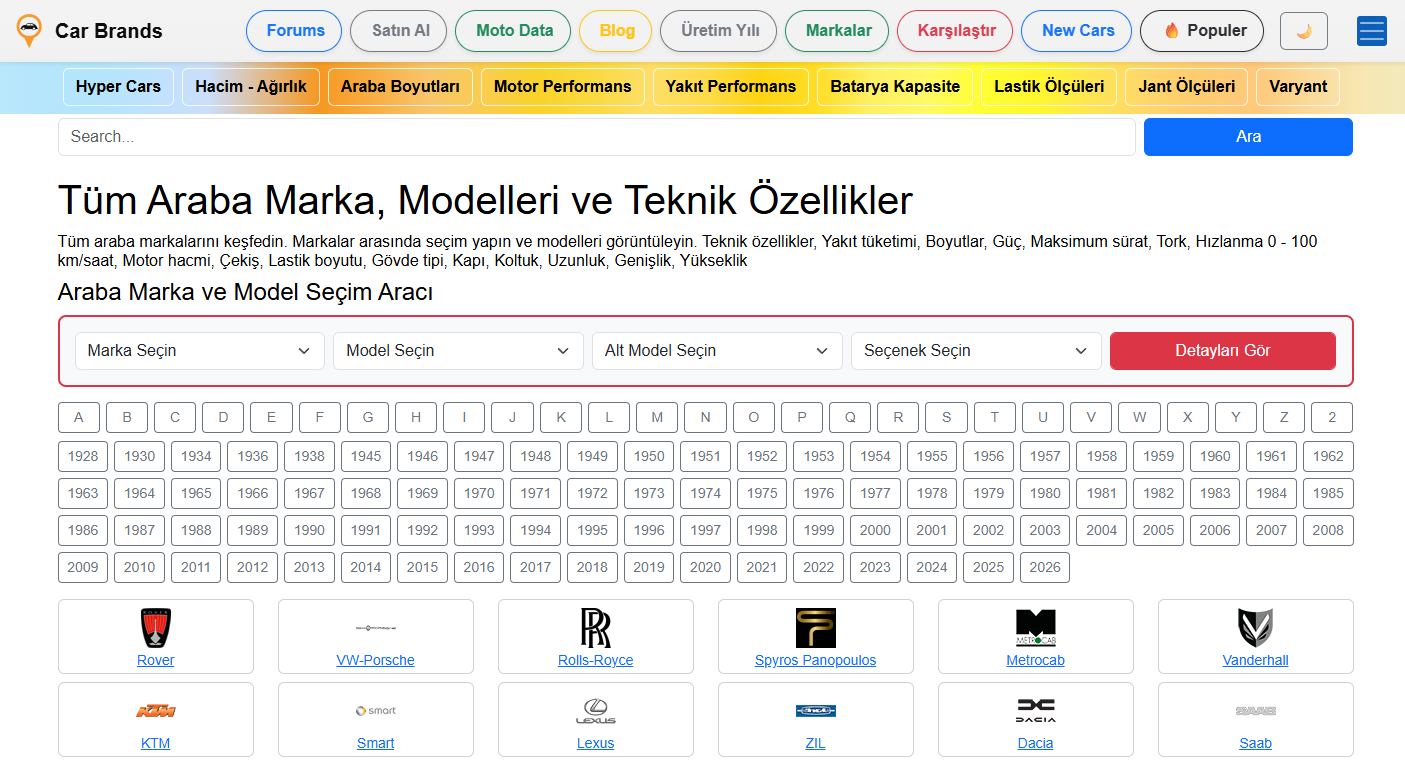Select the year 1999 button

point(818,530)
